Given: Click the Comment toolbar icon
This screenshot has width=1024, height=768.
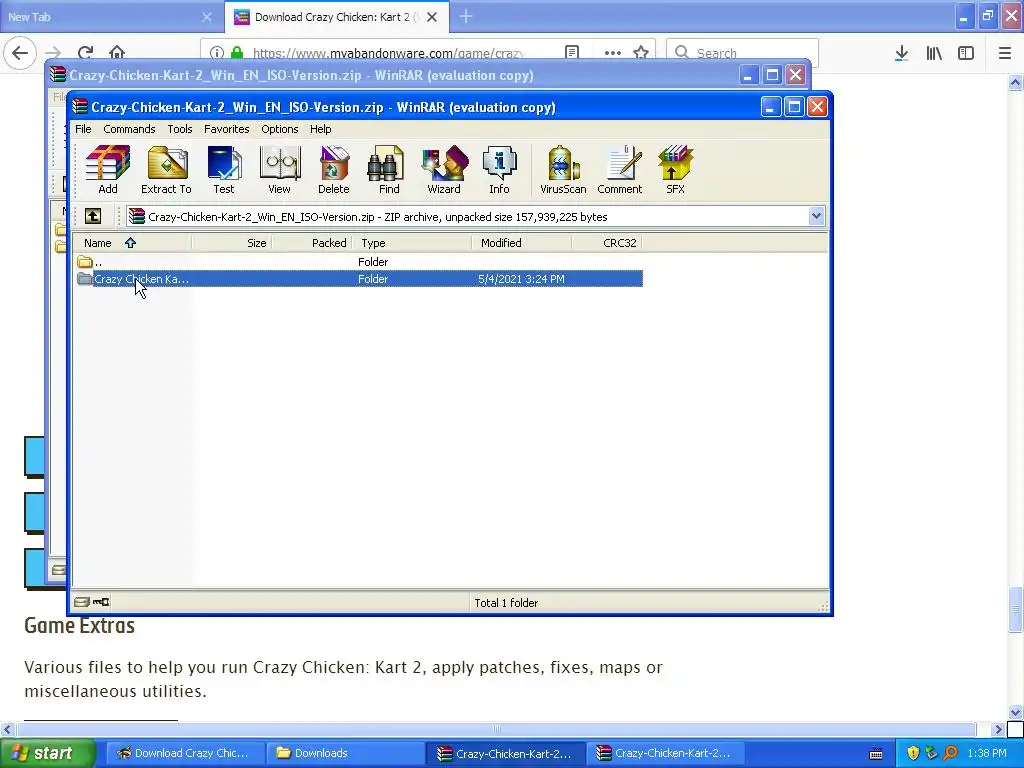Looking at the screenshot, I should (620, 170).
